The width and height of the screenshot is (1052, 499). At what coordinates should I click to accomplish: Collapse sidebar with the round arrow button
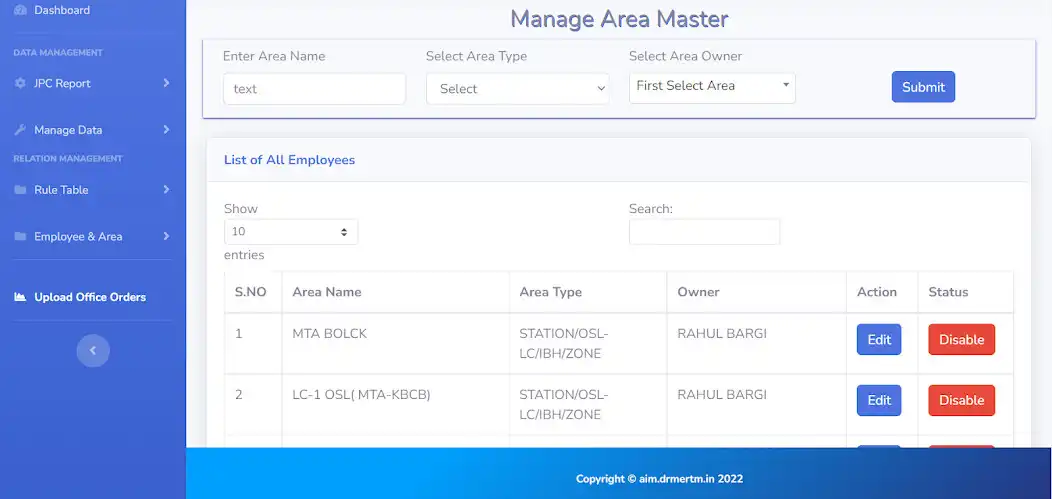(x=93, y=350)
